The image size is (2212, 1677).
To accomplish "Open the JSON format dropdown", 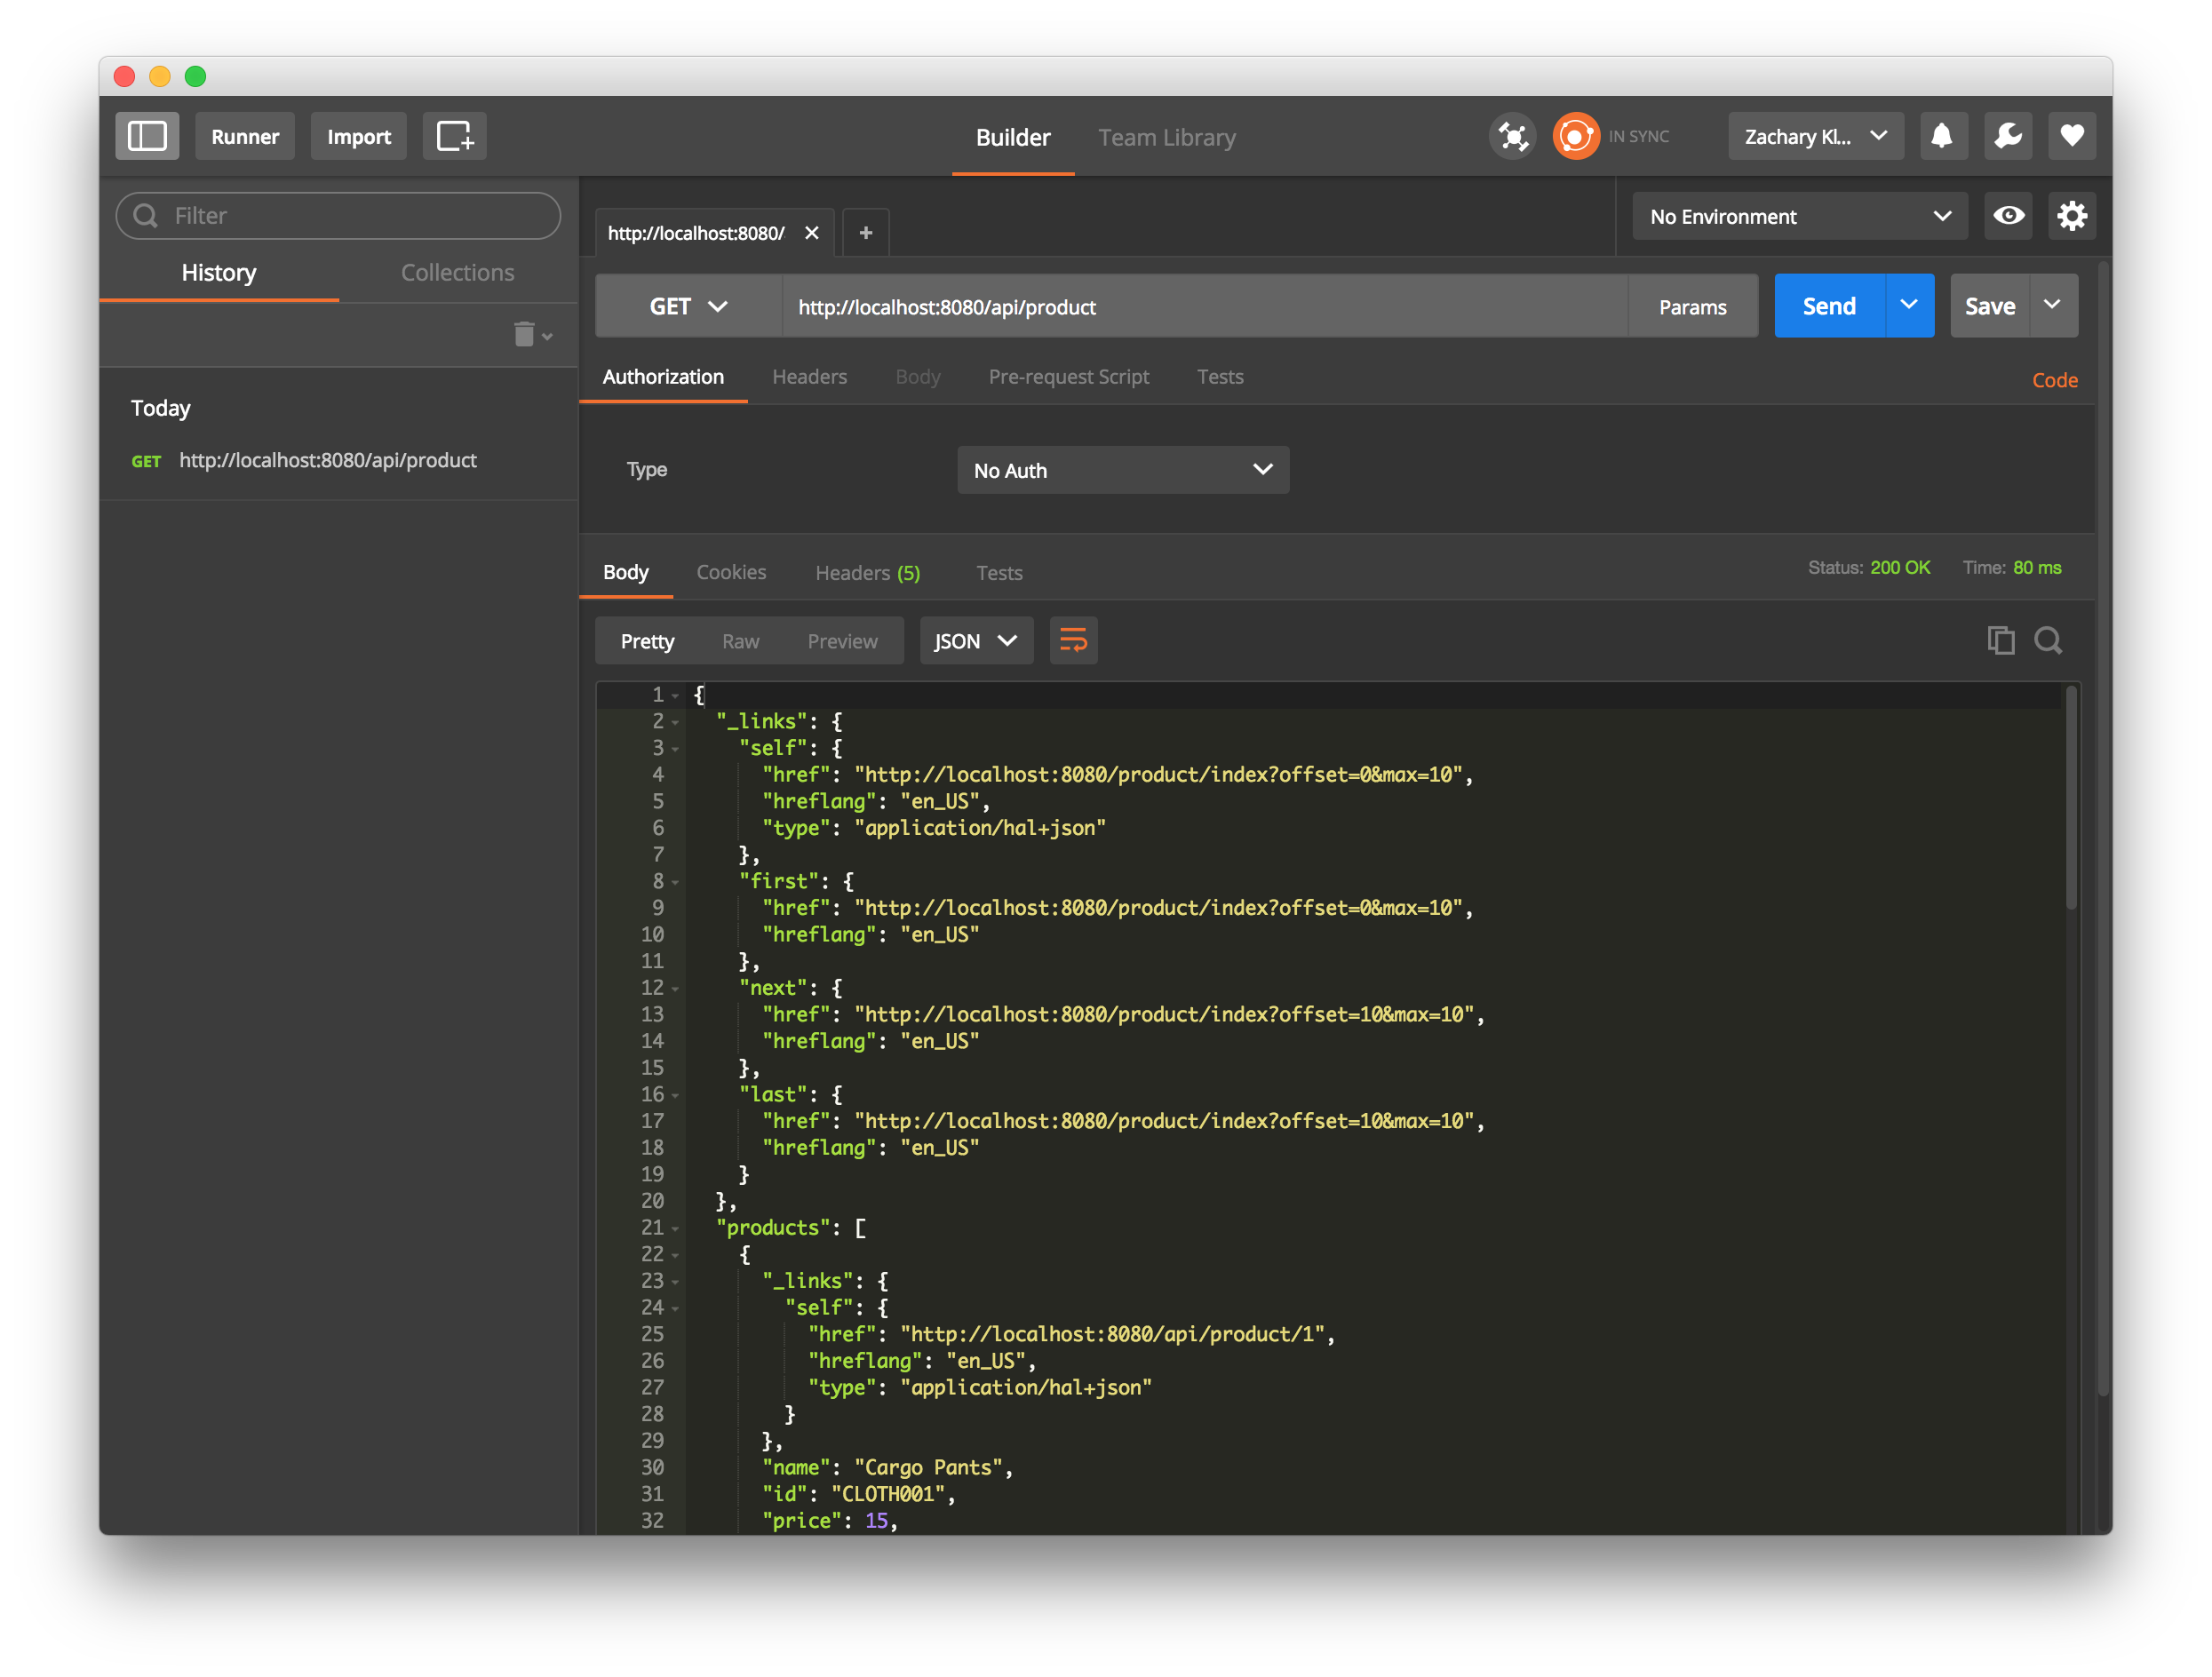I will pos(976,641).
